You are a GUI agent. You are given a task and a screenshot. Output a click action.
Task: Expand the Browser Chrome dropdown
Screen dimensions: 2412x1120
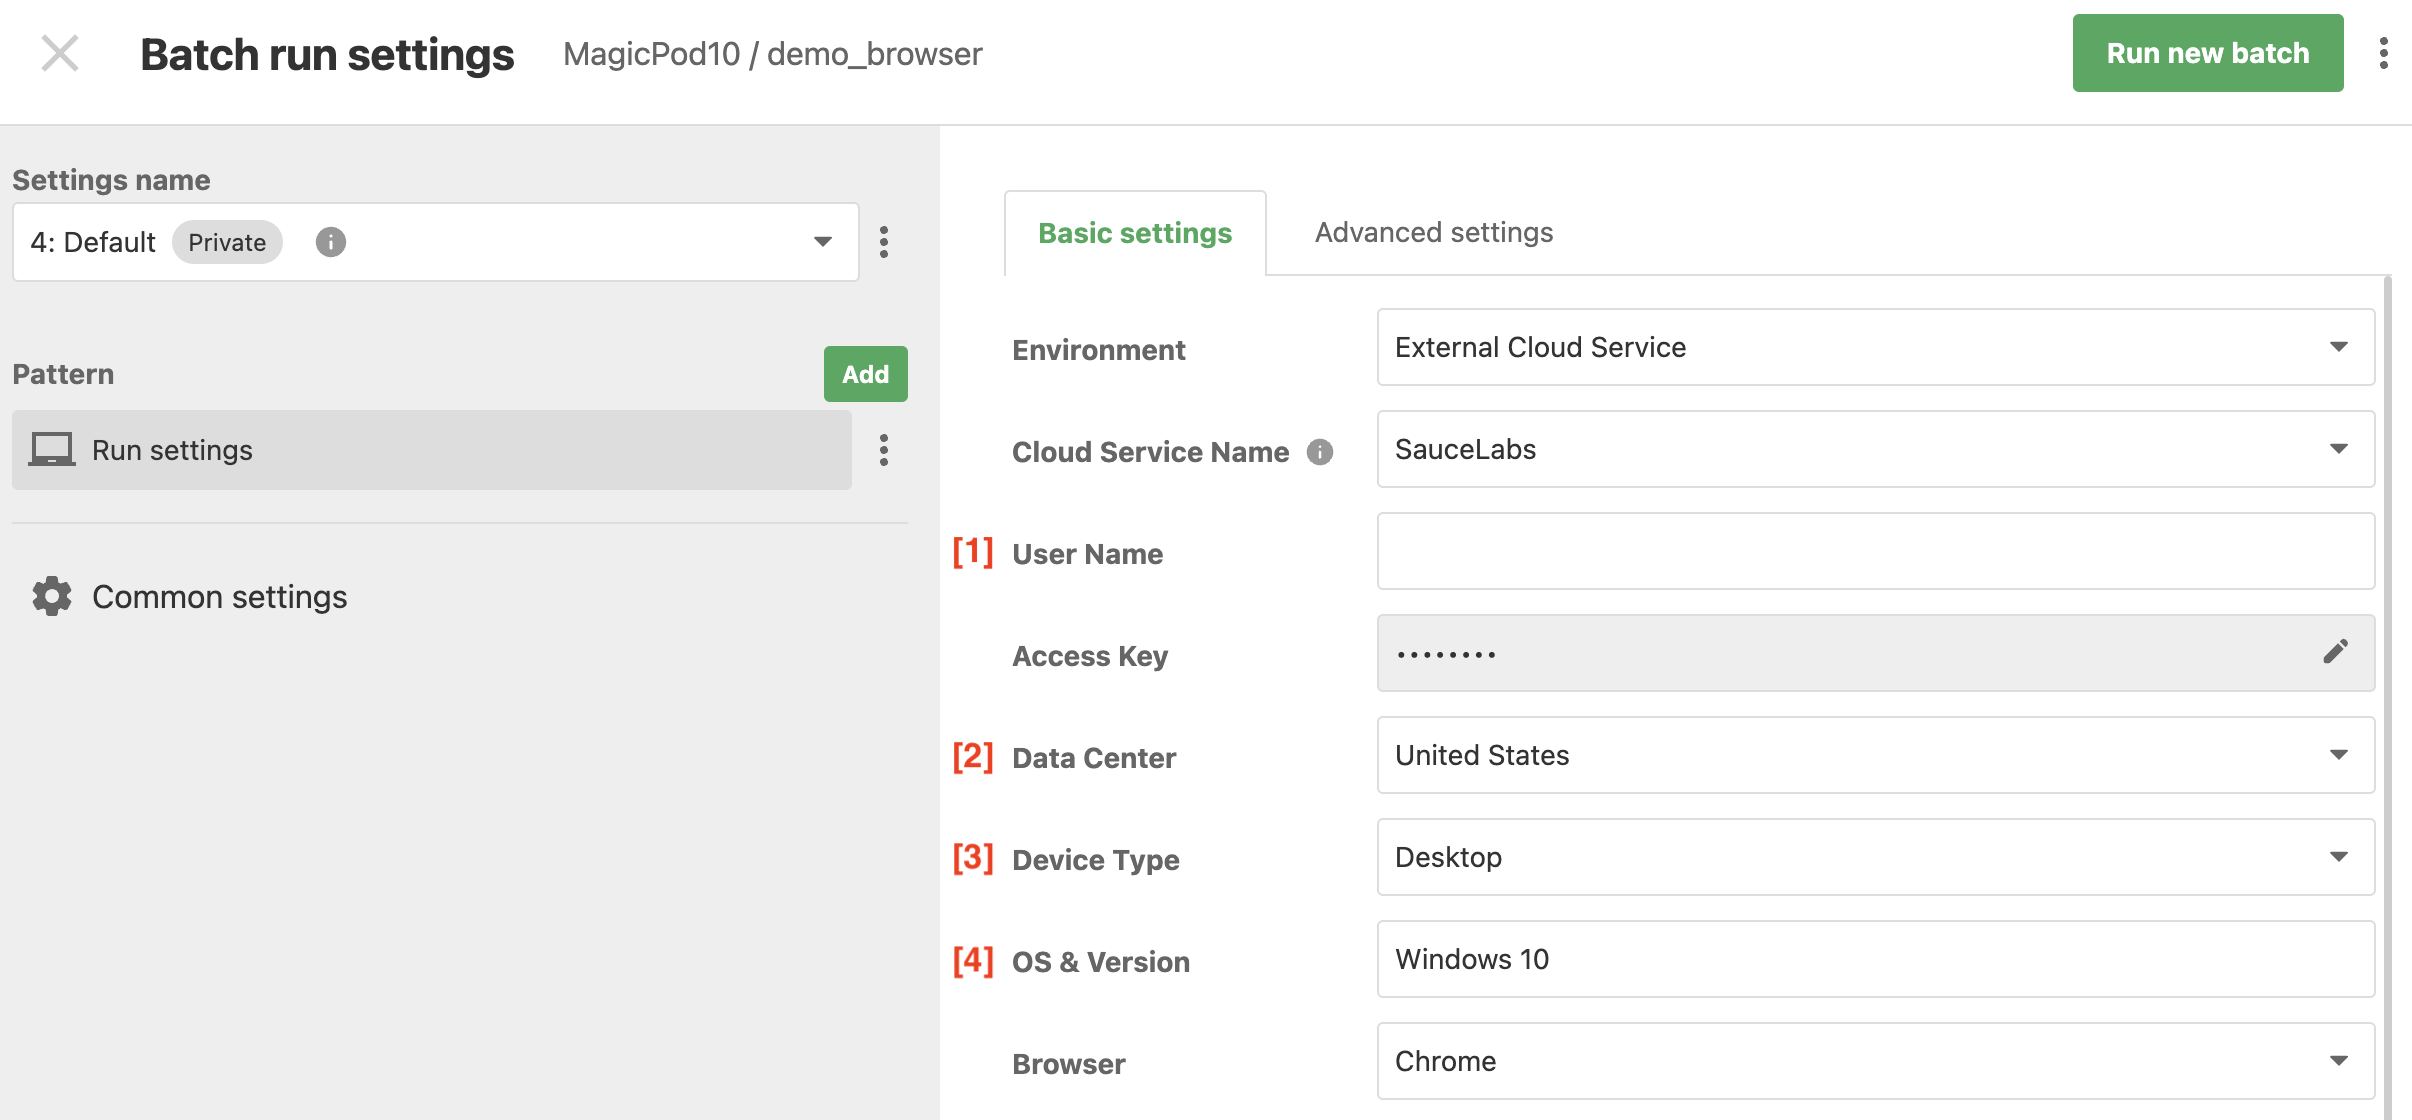click(1876, 1061)
